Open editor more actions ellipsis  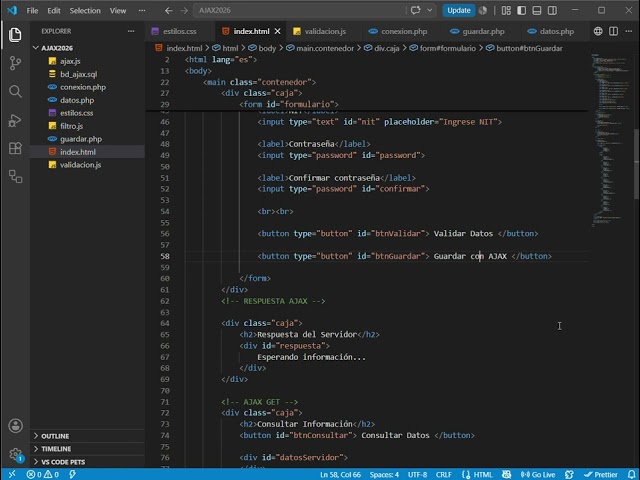point(629,31)
